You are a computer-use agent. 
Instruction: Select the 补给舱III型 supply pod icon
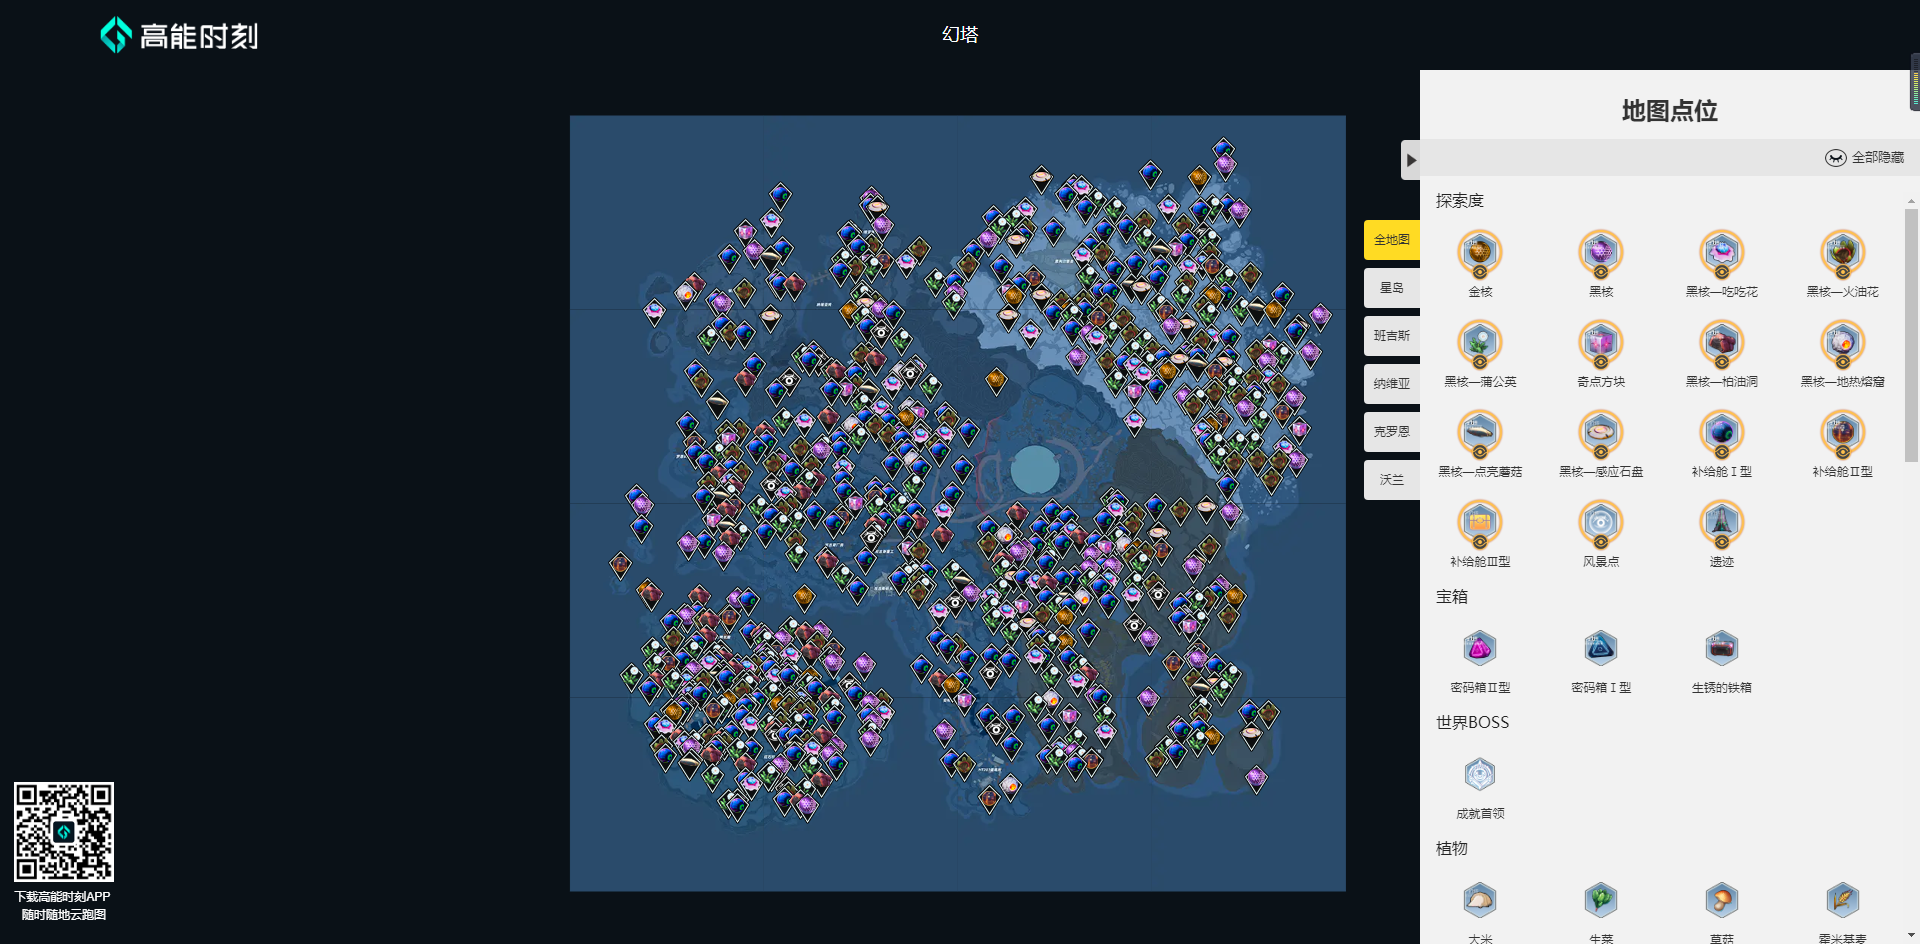click(x=1480, y=524)
